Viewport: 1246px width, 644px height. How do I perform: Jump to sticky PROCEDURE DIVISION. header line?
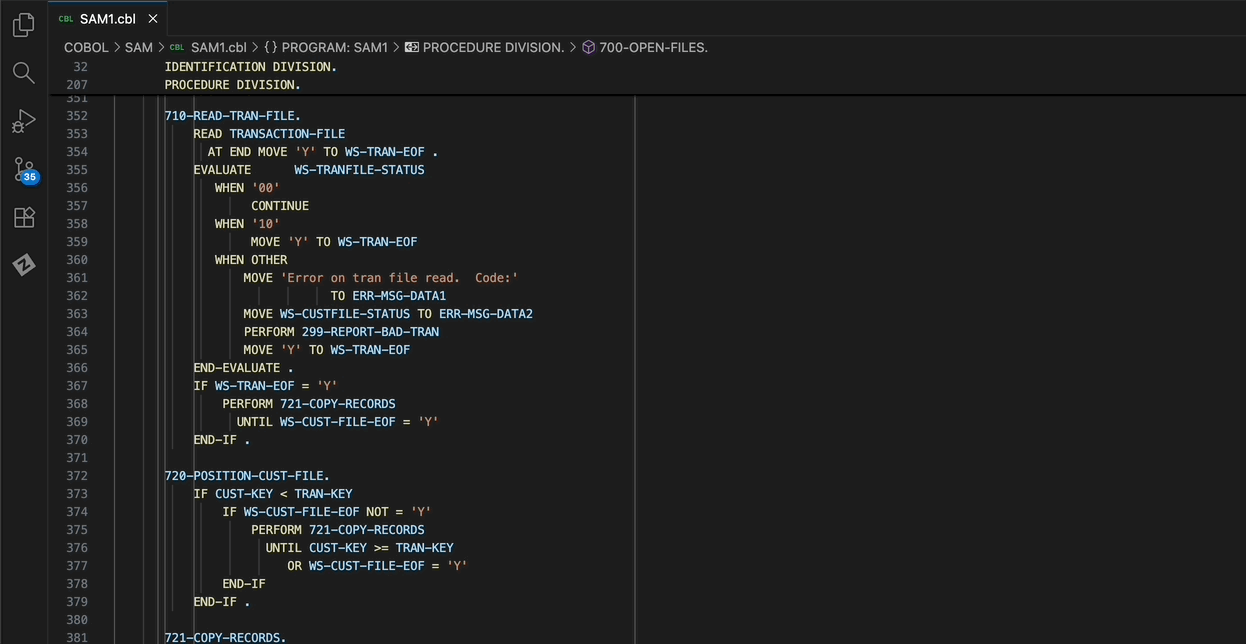tap(232, 85)
